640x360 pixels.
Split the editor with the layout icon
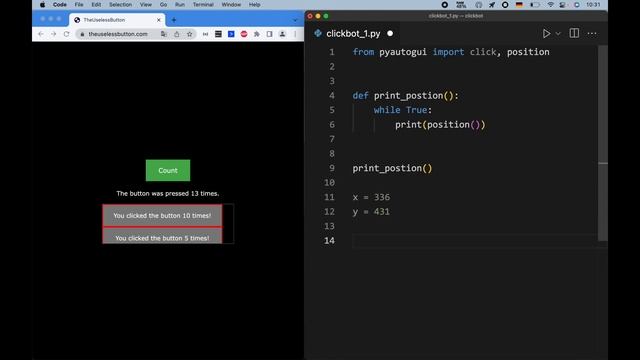click(574, 33)
